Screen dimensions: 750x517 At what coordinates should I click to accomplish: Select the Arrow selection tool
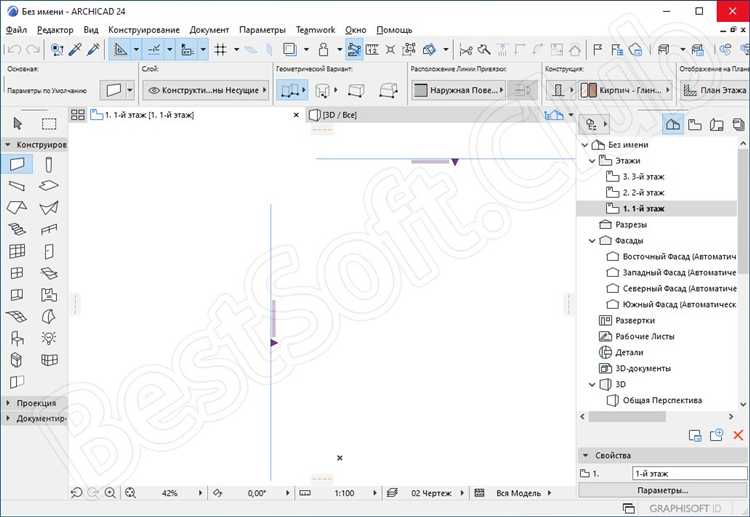click(18, 124)
